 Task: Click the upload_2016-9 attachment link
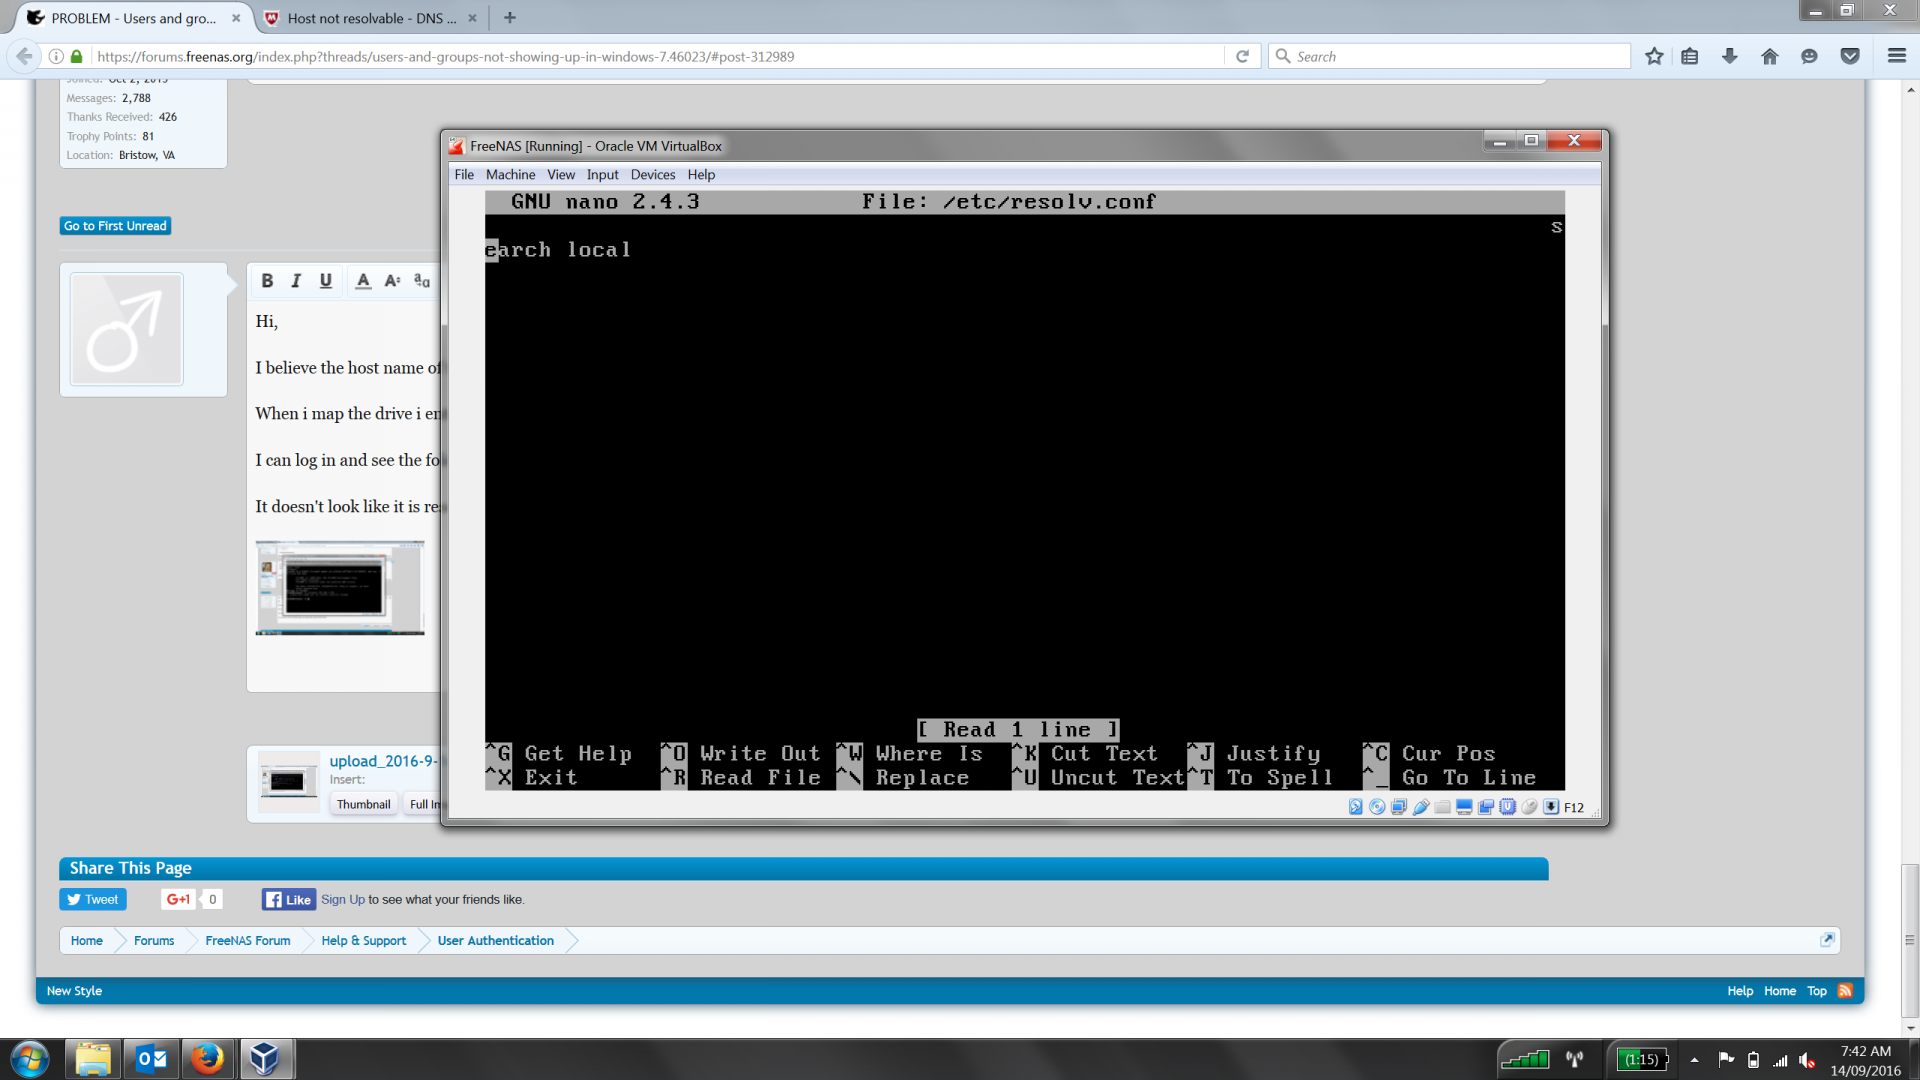pyautogui.click(x=383, y=761)
